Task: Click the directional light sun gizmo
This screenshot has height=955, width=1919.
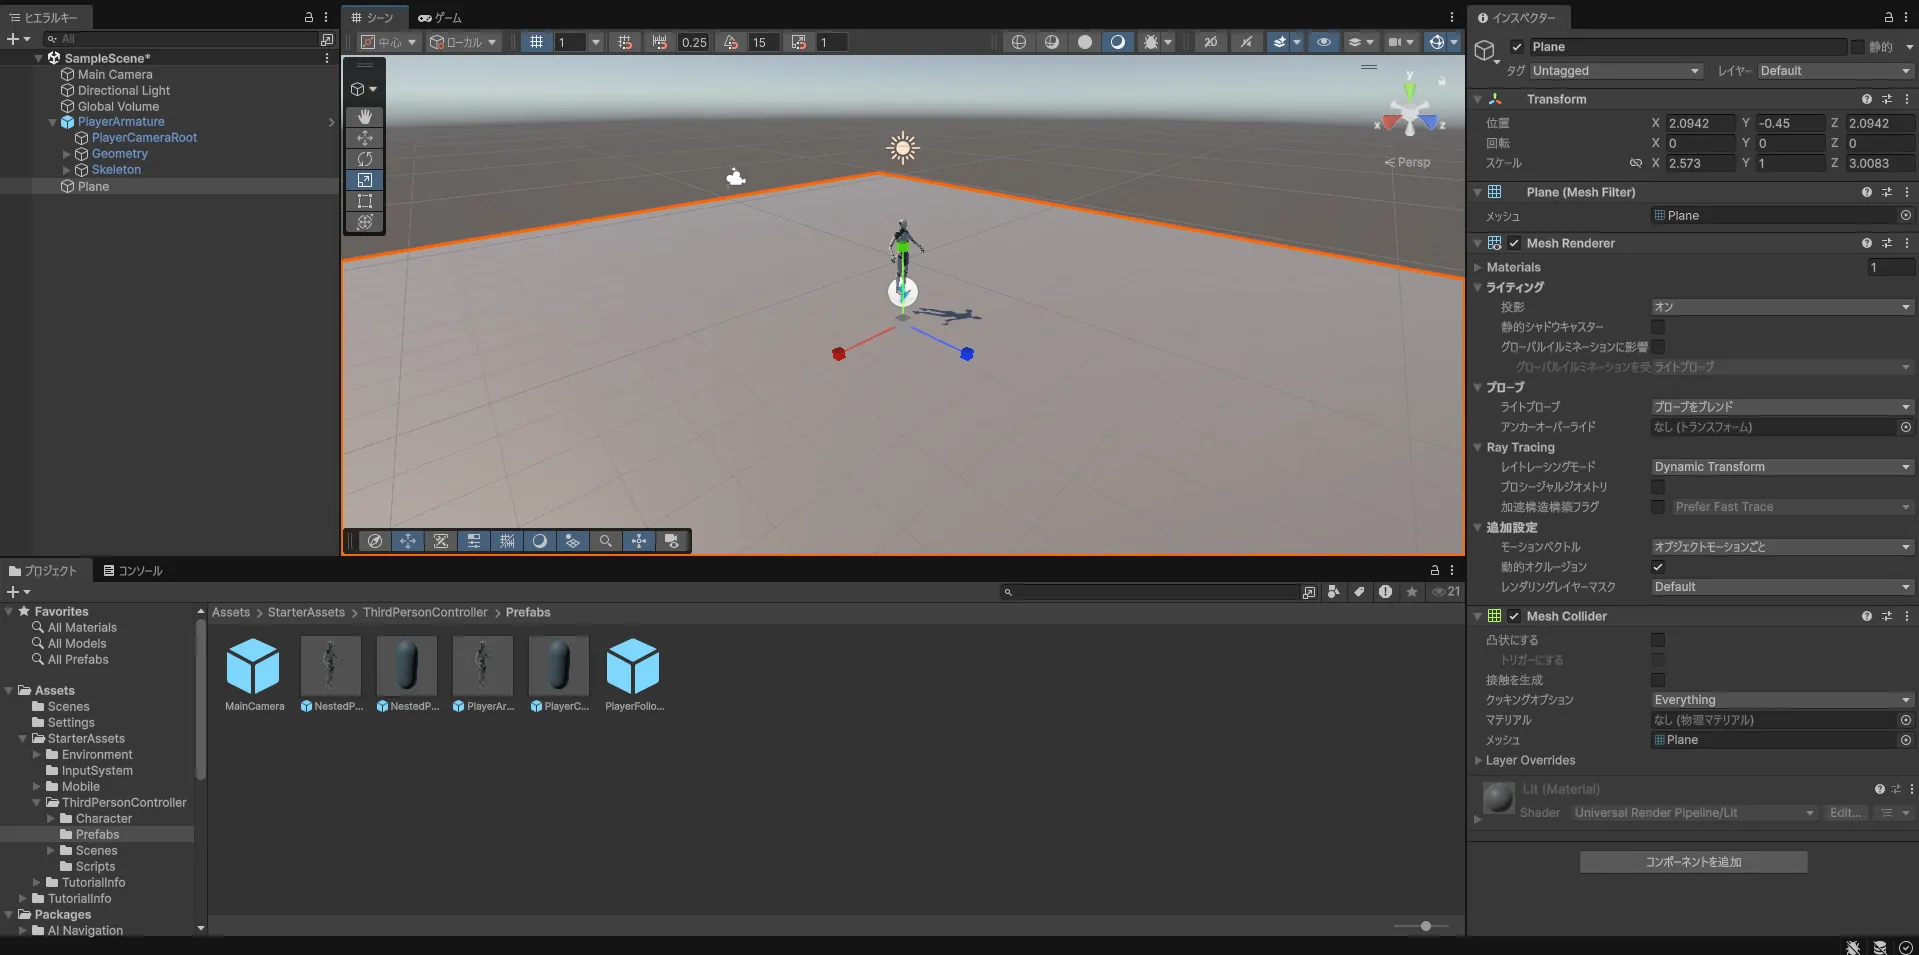Action: (x=903, y=148)
